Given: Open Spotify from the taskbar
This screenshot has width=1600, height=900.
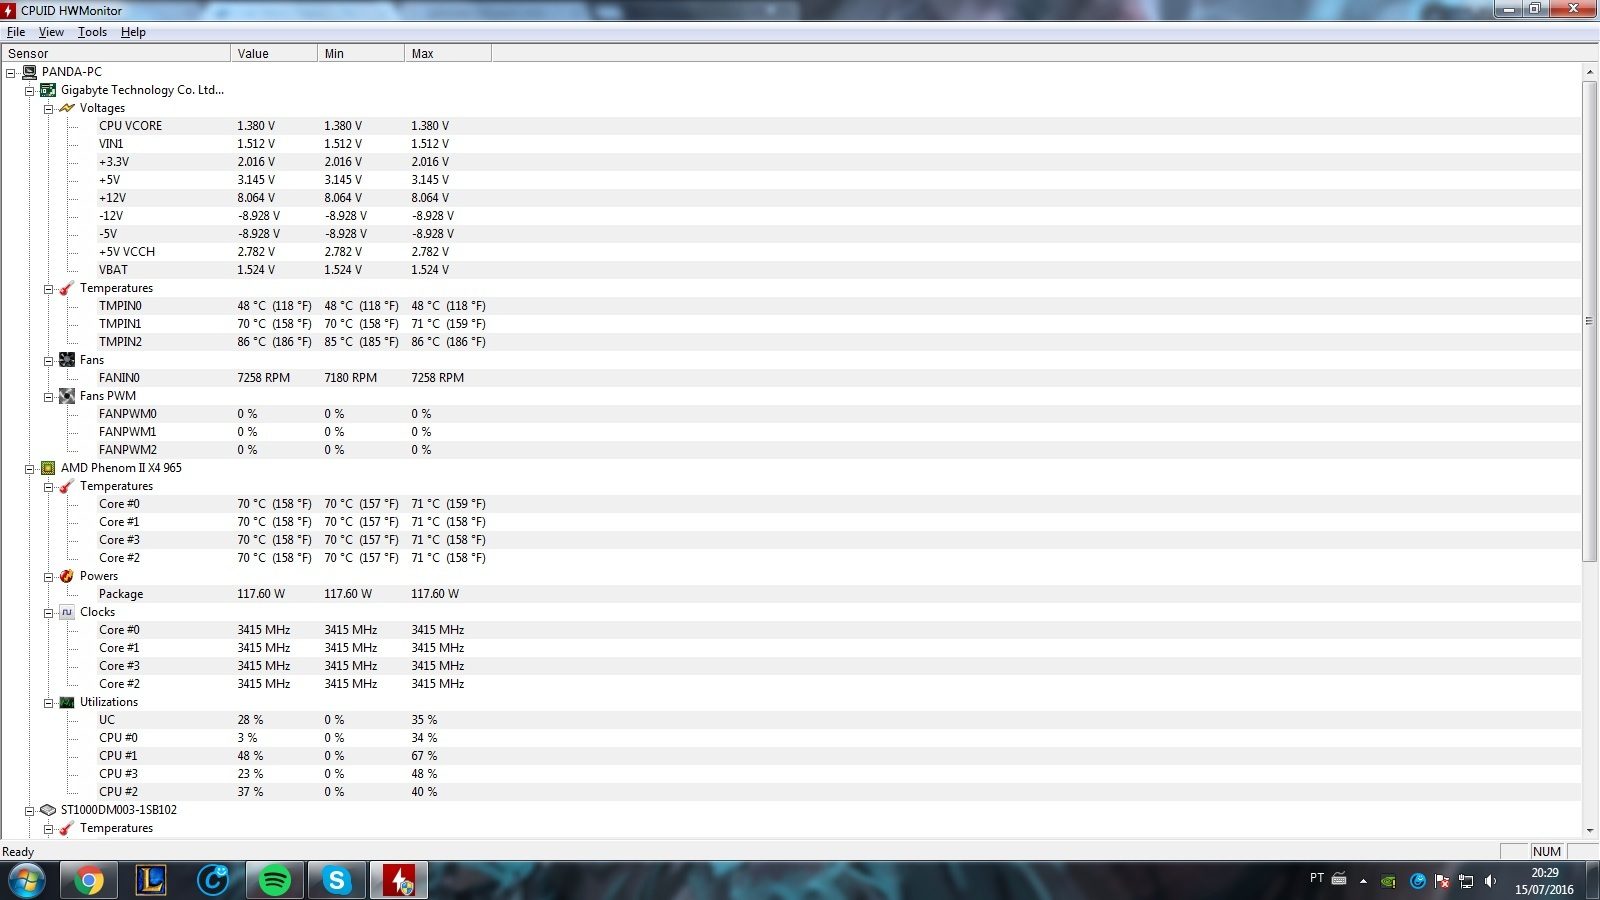Looking at the screenshot, I should click(x=275, y=880).
